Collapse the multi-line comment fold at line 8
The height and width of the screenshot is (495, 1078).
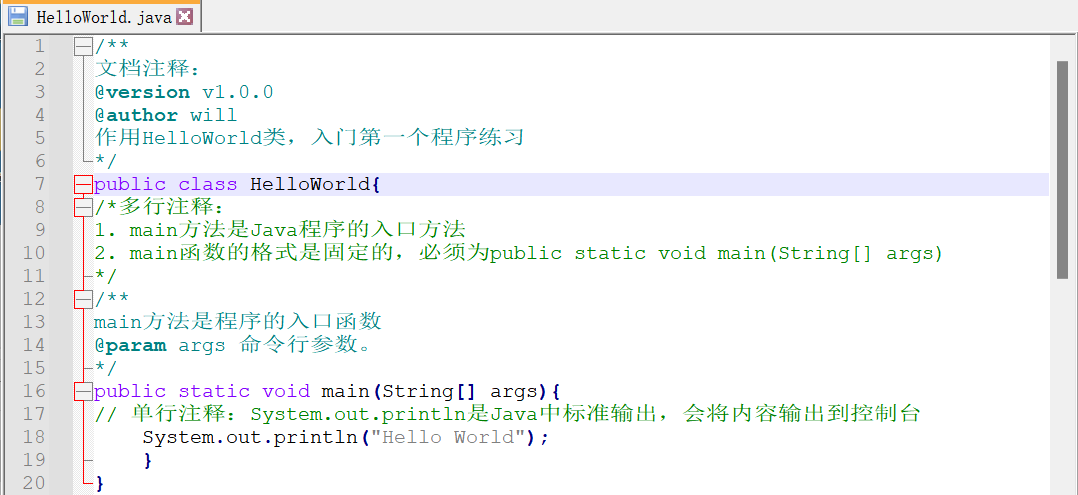coord(83,207)
